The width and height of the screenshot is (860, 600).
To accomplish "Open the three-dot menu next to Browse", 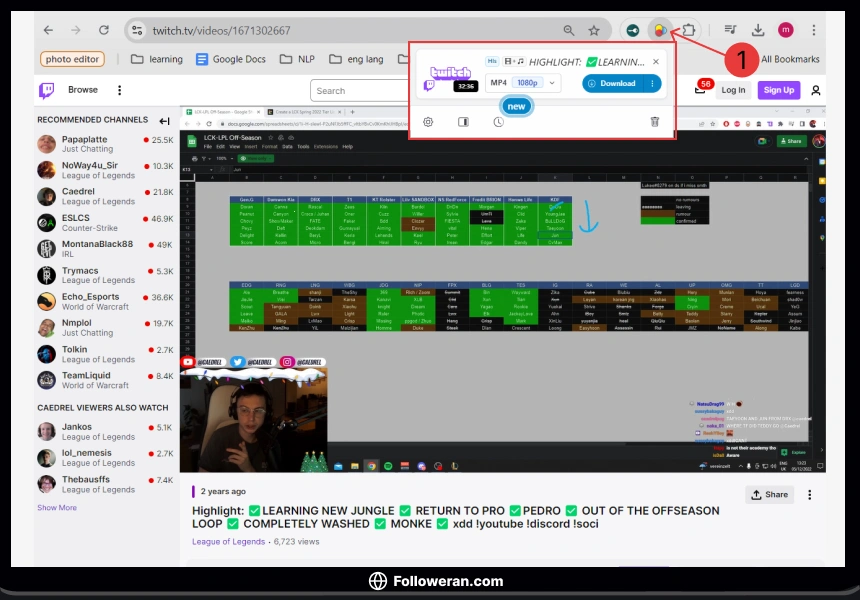I will click(x=120, y=90).
